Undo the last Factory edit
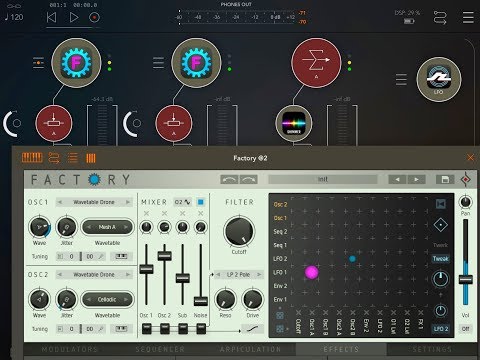This screenshot has width=480, height=360. pyautogui.click(x=229, y=180)
